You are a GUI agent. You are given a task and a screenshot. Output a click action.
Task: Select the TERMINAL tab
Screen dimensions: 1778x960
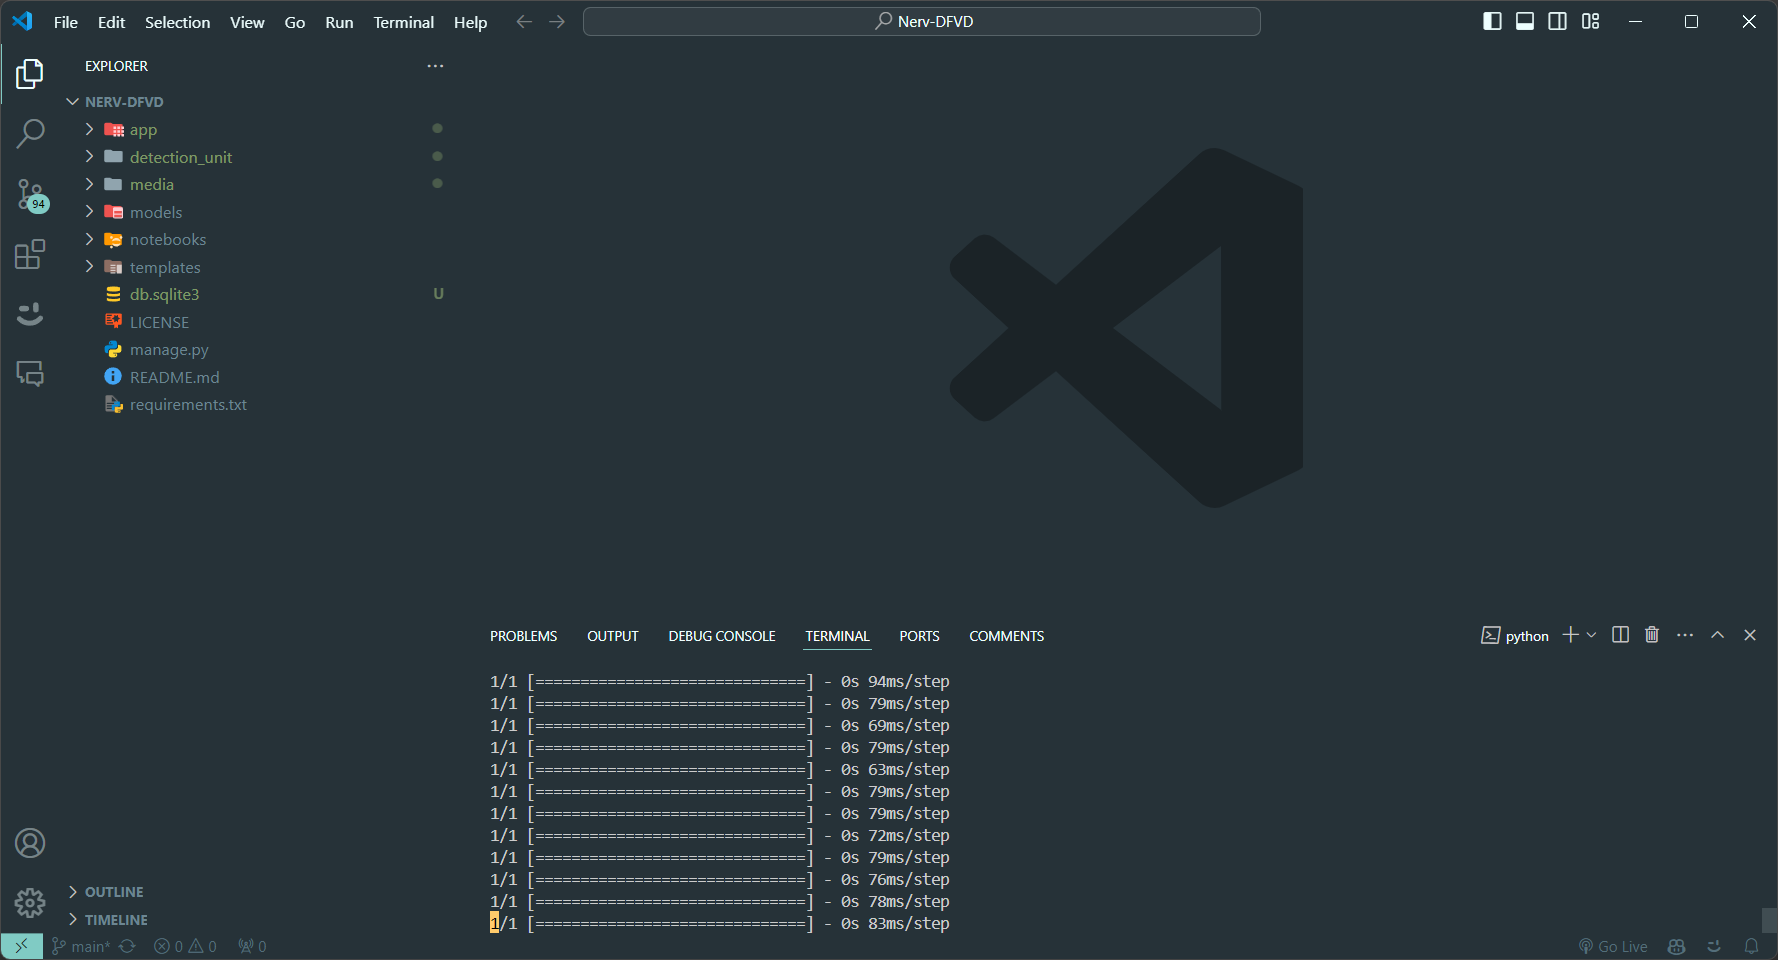point(838,636)
